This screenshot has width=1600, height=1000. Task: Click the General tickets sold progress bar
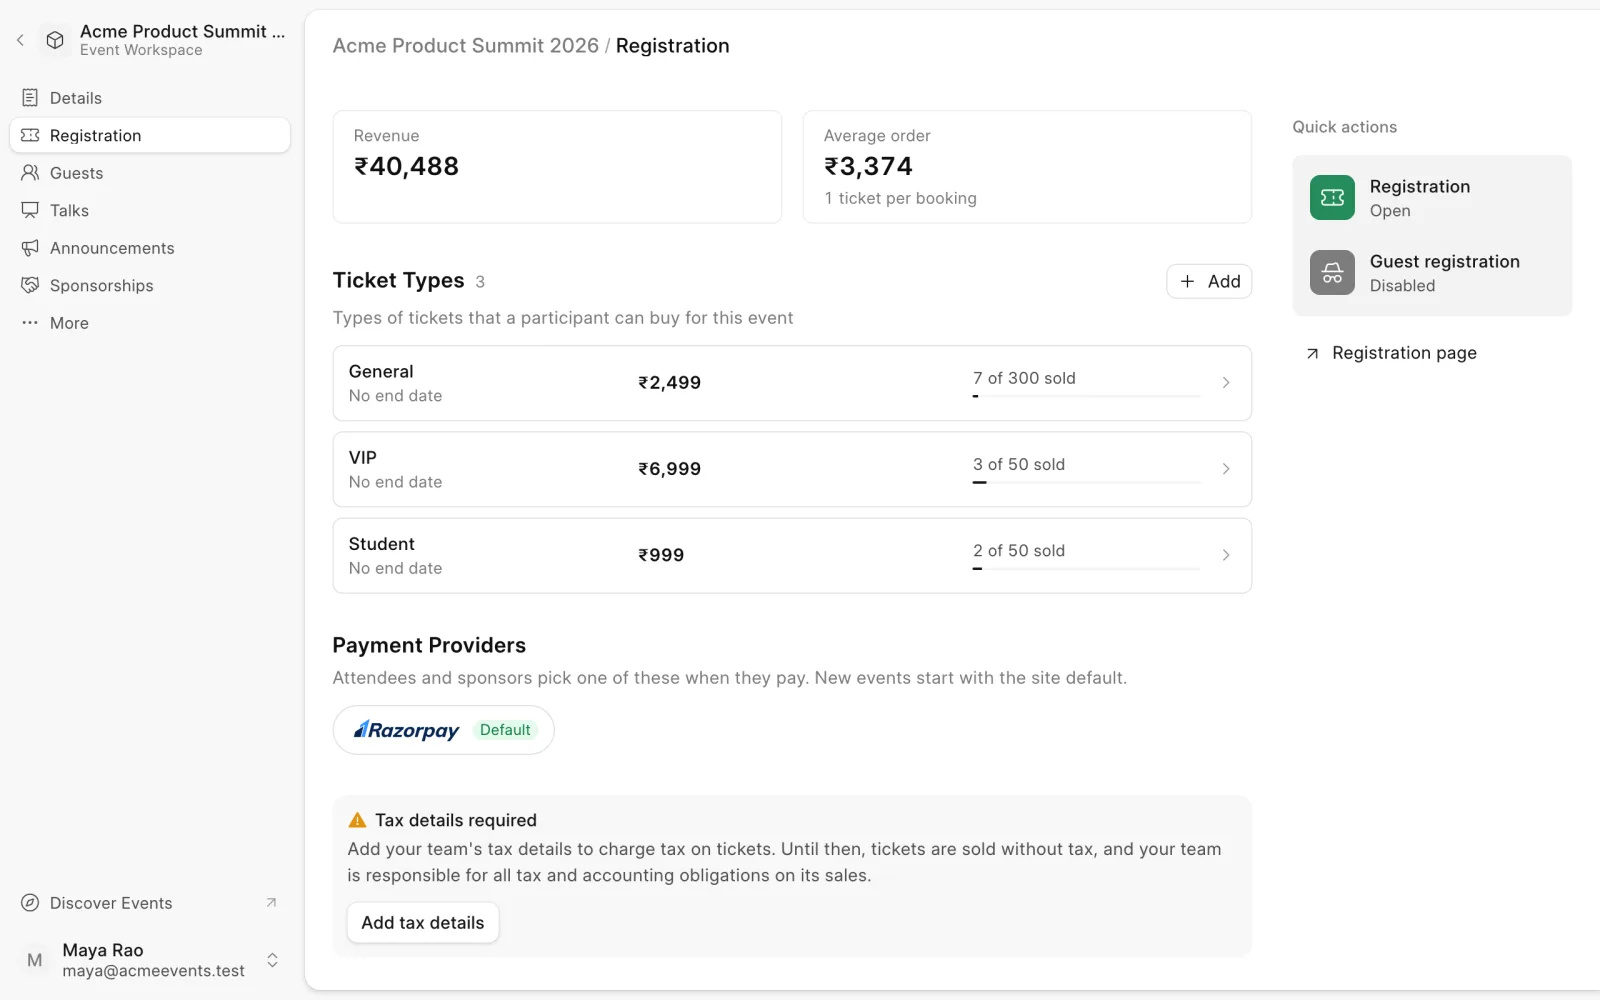click(1086, 397)
